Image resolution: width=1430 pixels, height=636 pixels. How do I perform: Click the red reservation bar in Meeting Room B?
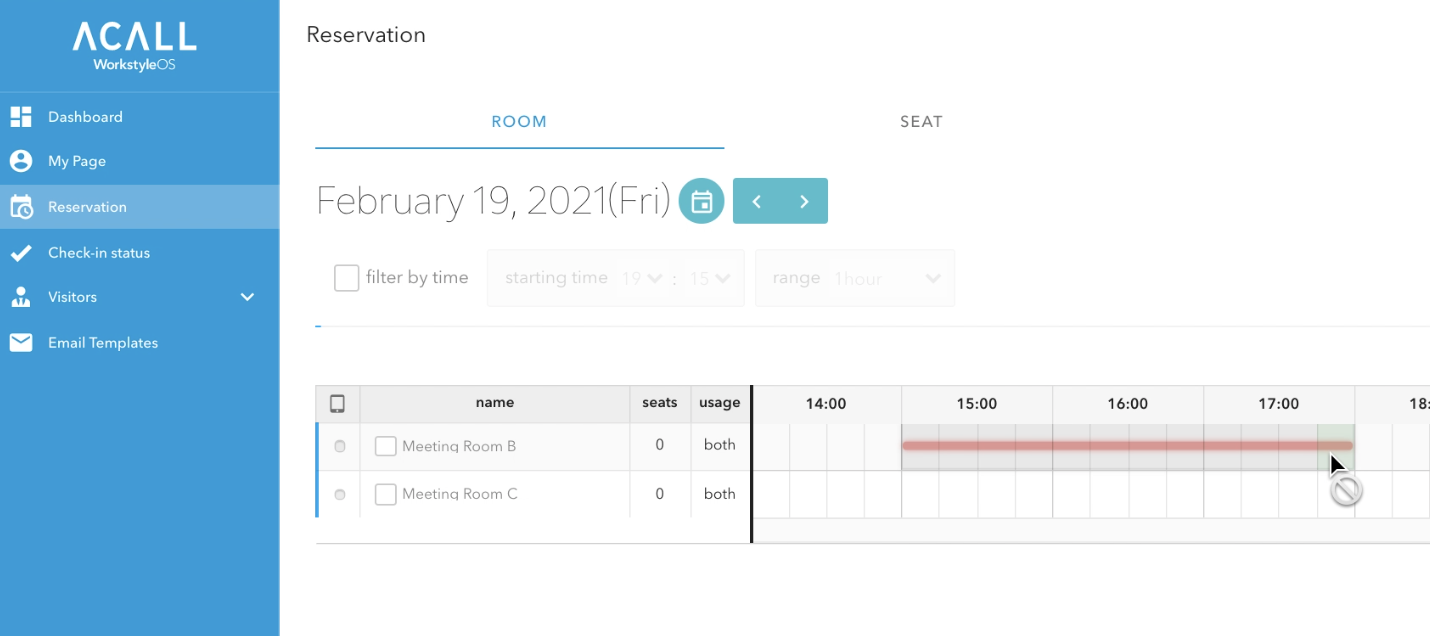point(1127,446)
